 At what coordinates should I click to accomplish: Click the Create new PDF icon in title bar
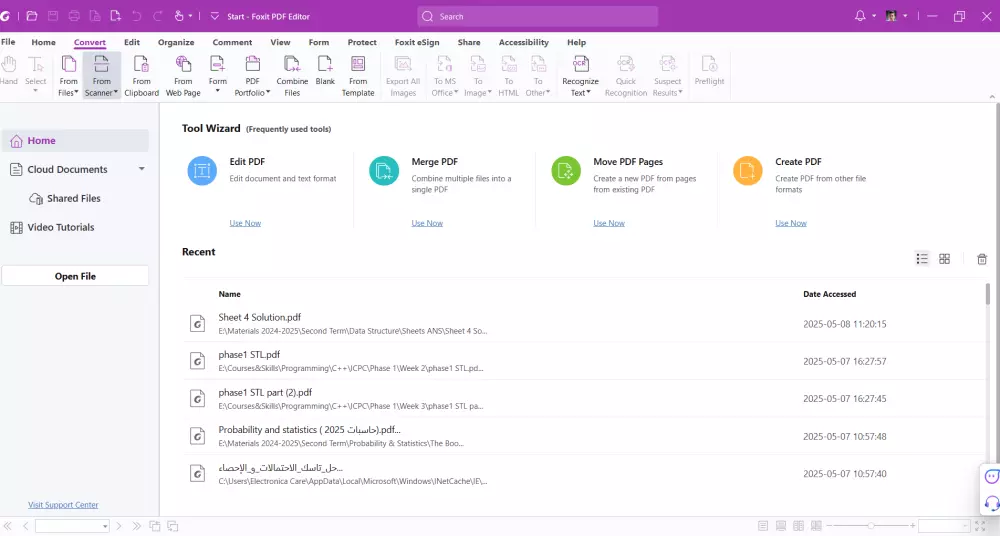click(x=115, y=16)
